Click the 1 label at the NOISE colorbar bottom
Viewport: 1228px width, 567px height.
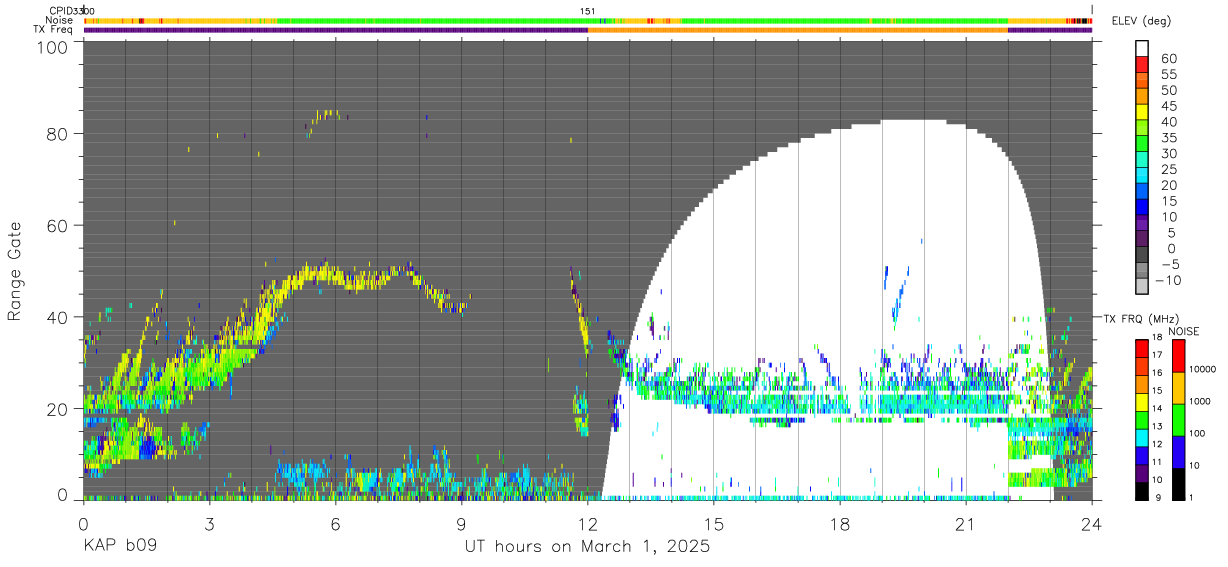[1191, 498]
